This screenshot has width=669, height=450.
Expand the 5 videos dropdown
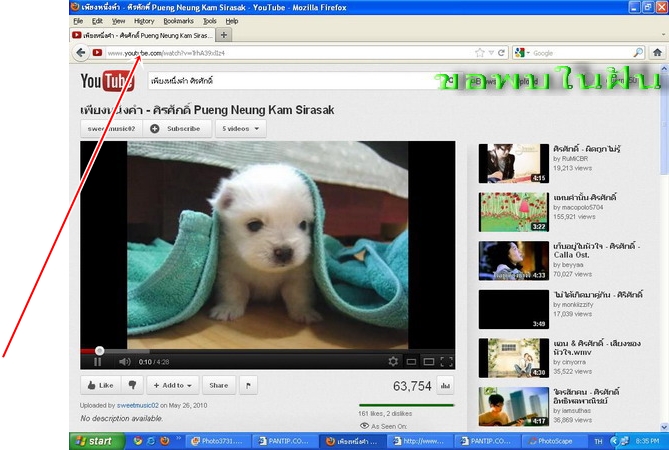(241, 128)
